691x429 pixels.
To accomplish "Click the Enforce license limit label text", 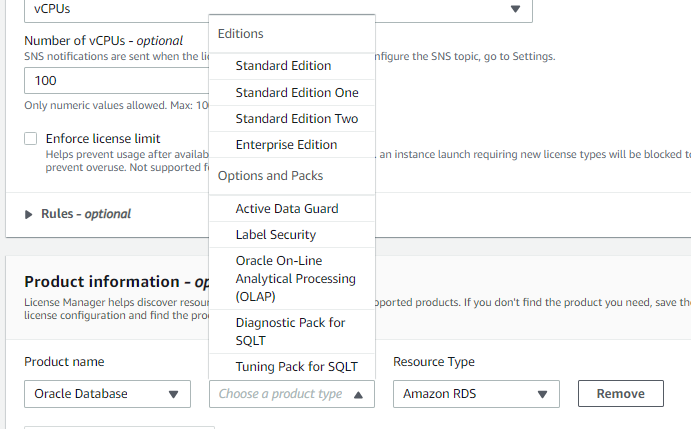I will click(103, 138).
